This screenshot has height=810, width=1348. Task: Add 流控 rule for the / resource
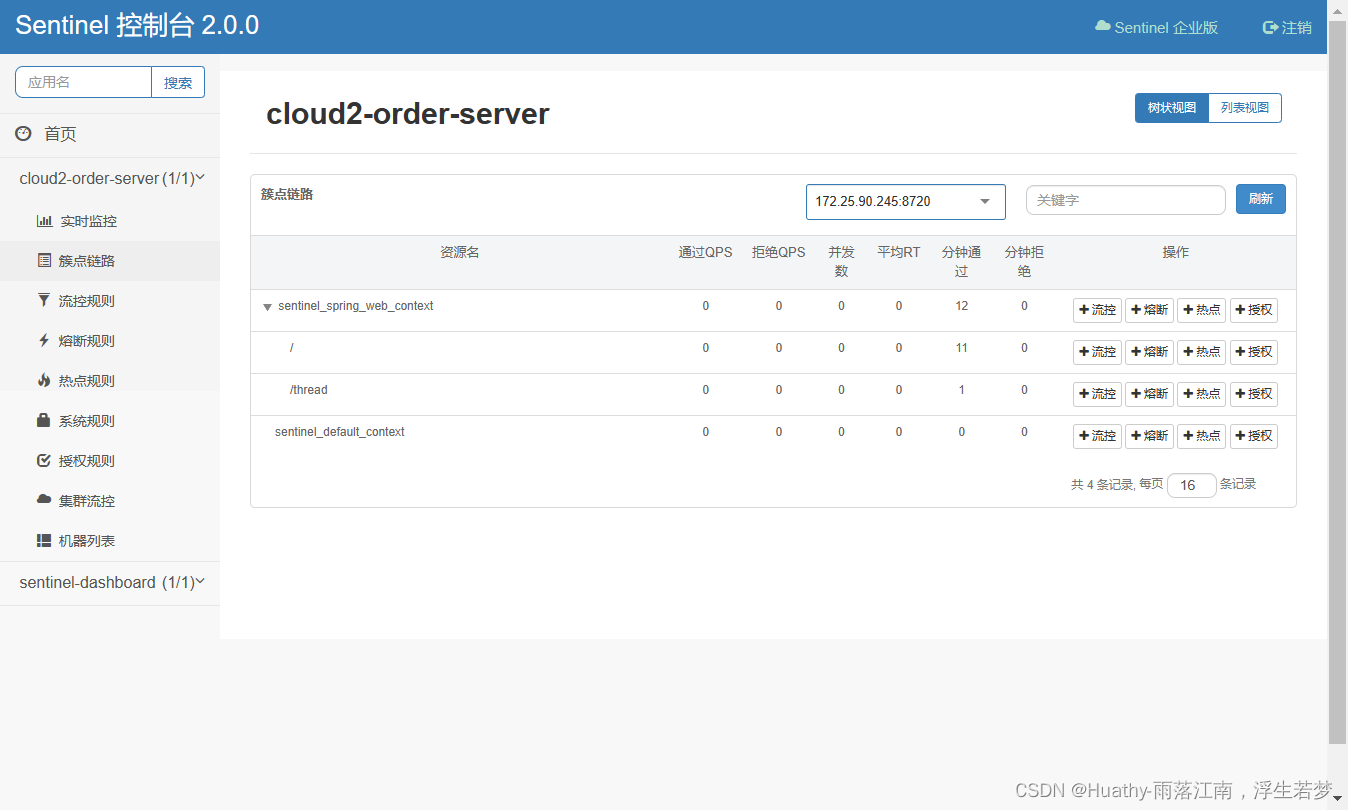click(x=1097, y=352)
